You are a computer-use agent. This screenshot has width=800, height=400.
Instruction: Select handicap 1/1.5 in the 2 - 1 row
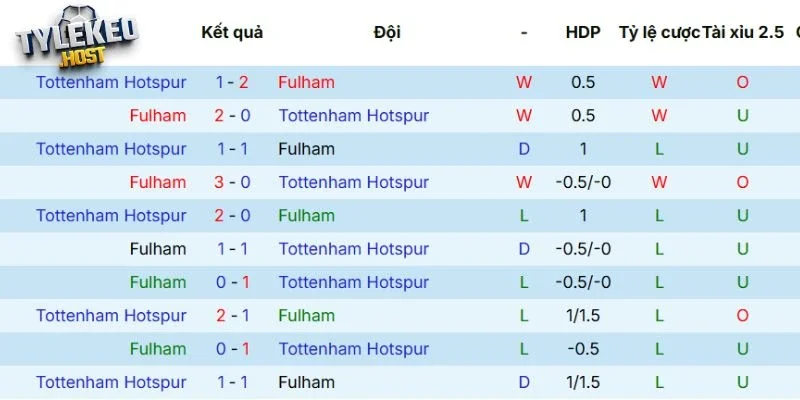pos(583,316)
